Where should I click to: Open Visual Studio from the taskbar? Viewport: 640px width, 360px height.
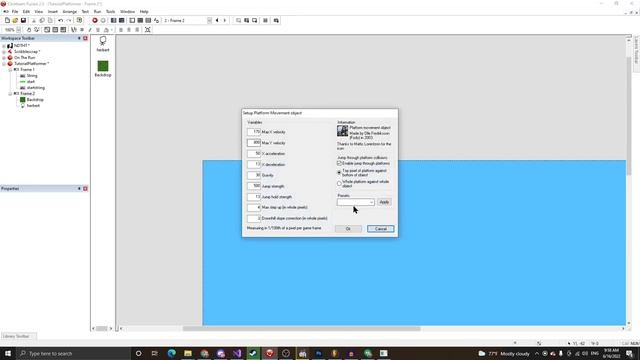pos(237,353)
